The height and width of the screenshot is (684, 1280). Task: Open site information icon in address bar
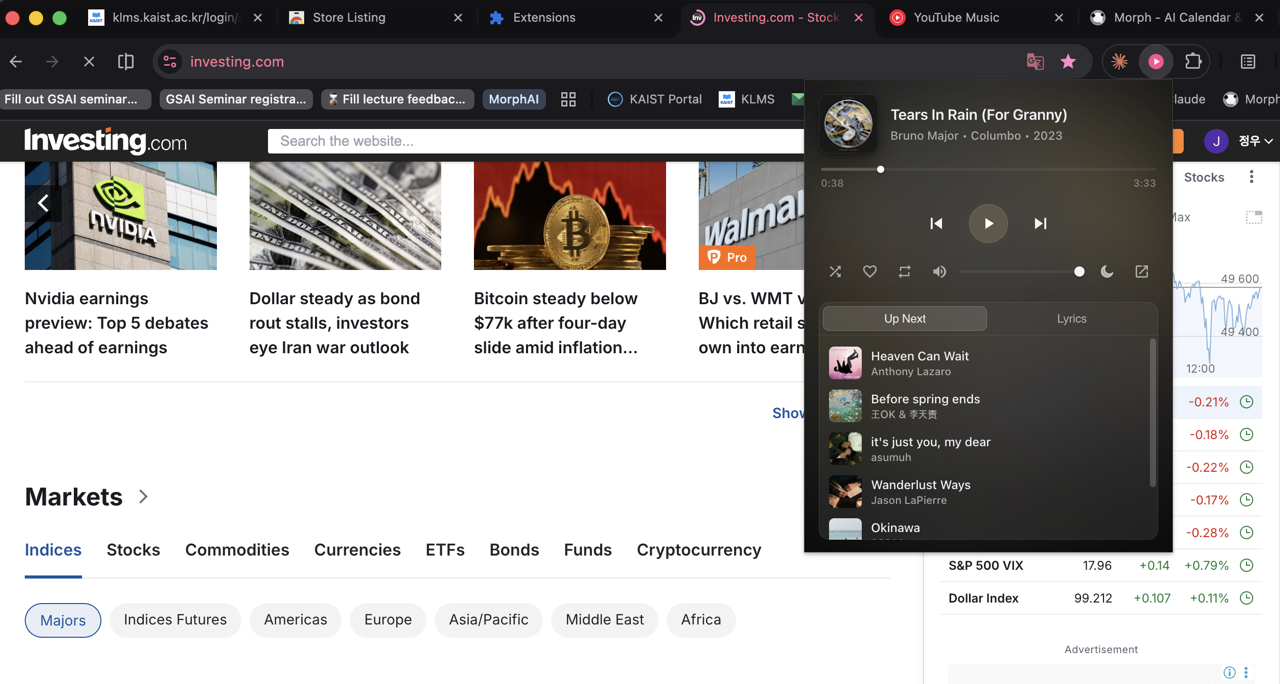coord(170,62)
